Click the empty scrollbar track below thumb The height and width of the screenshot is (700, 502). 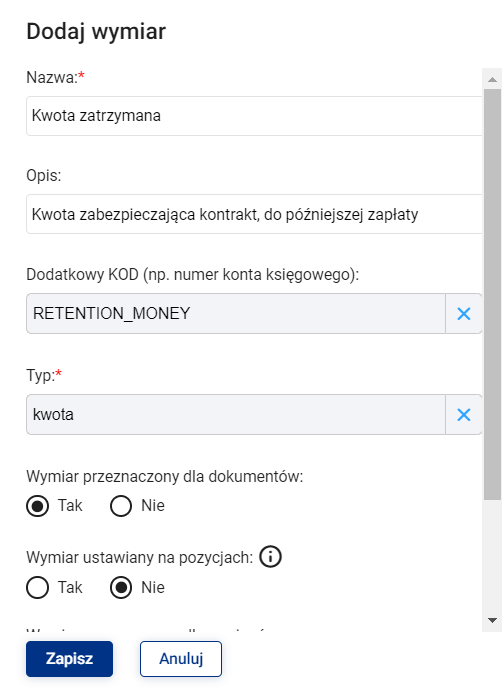pos(492,555)
